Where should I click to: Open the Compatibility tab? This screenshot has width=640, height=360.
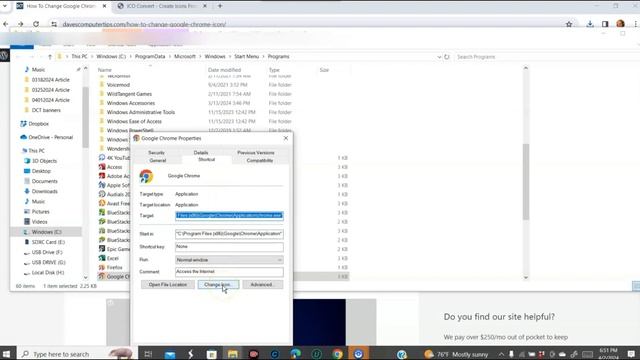click(x=260, y=160)
